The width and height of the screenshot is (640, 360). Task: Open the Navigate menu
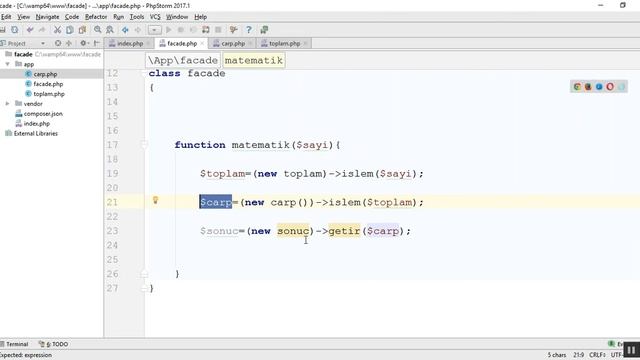(x=47, y=17)
